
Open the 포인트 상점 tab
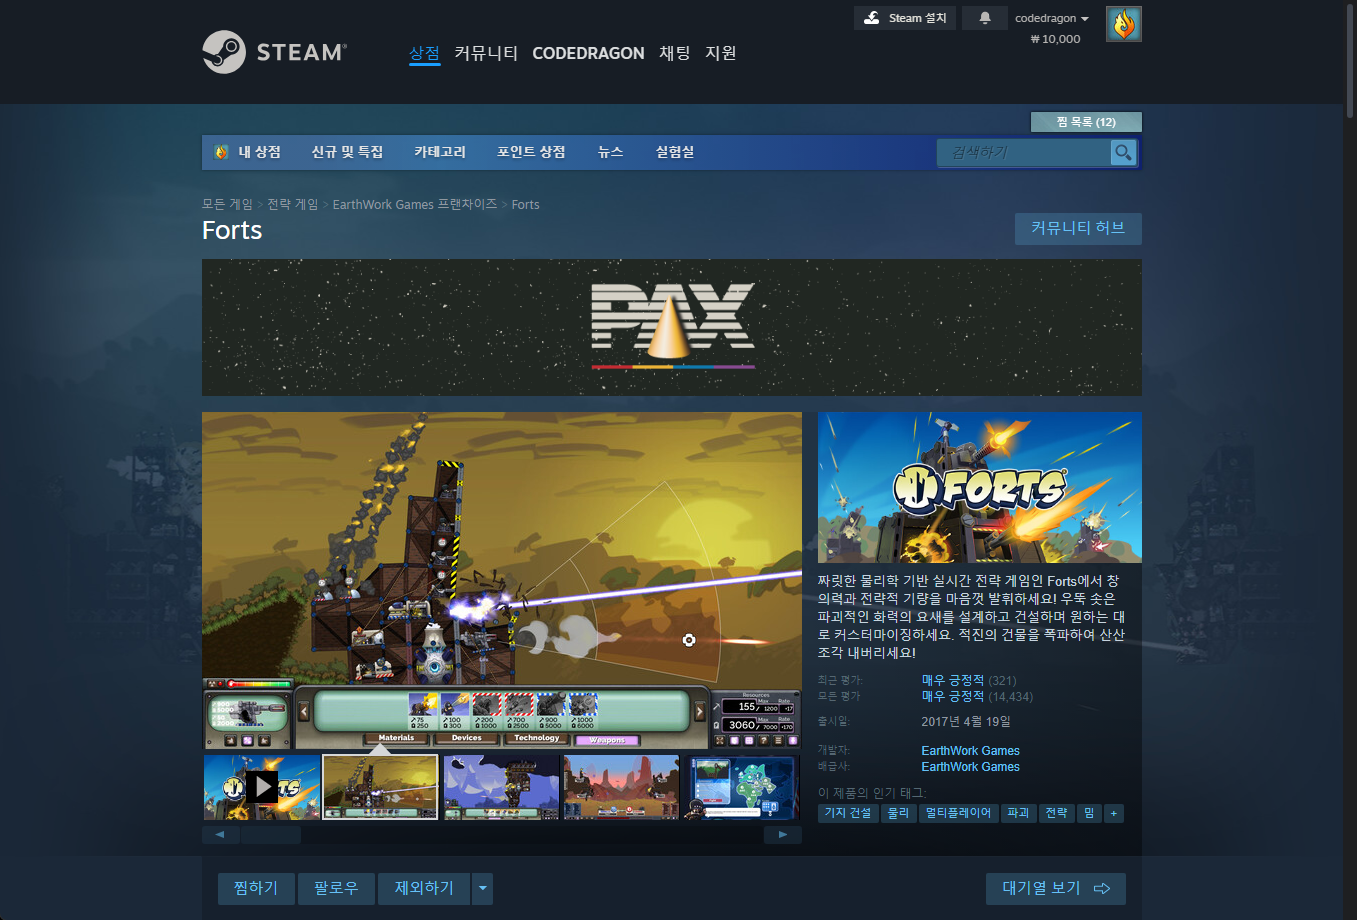[531, 152]
